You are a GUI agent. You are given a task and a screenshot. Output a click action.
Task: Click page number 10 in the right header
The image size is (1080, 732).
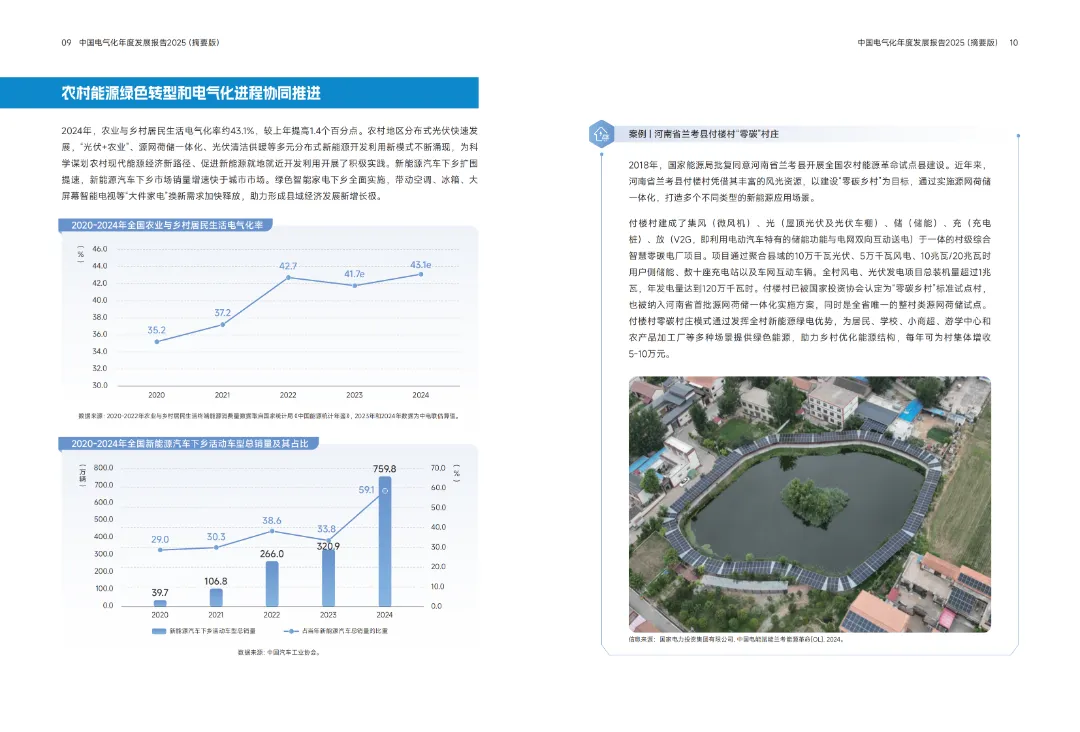[1013, 43]
